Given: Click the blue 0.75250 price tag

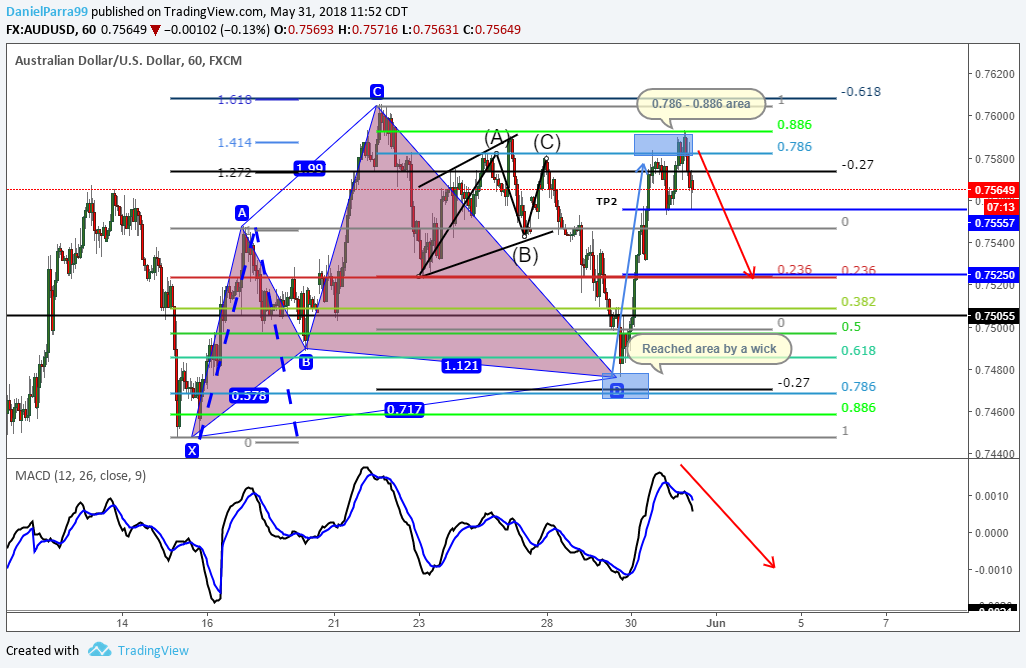Looking at the screenshot, I should tap(994, 275).
